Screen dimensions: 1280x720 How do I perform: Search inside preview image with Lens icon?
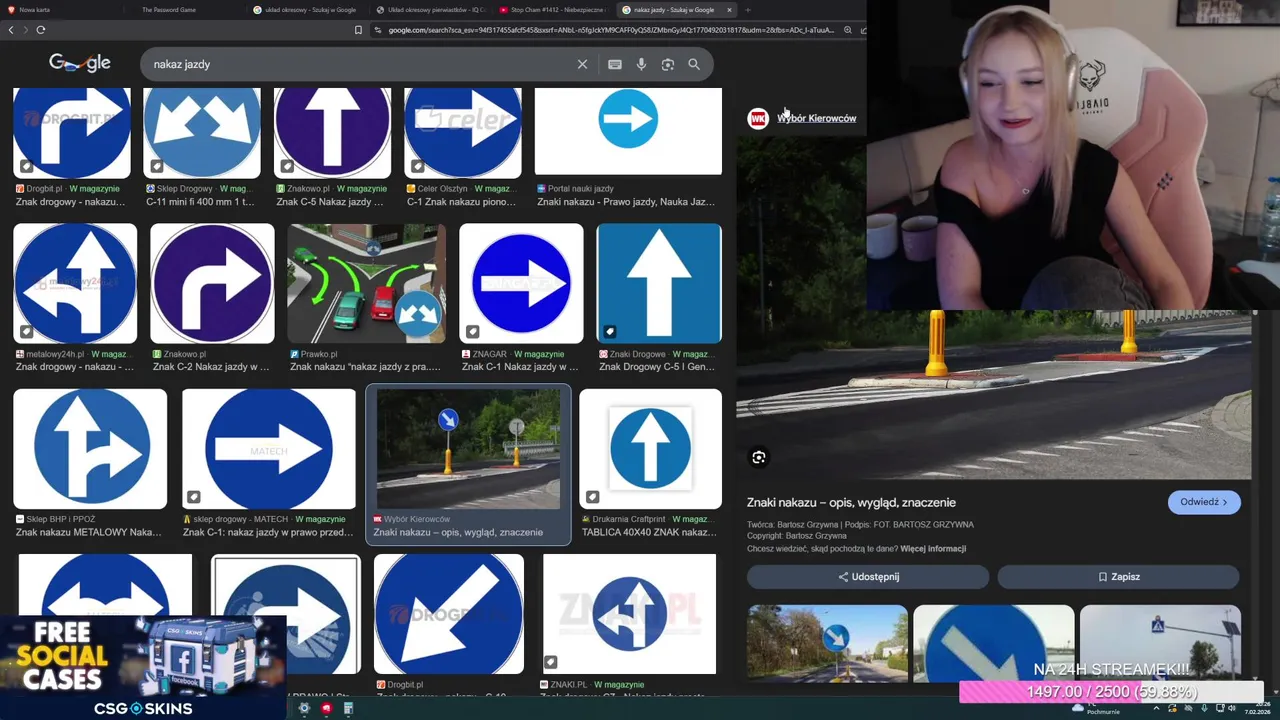[759, 457]
